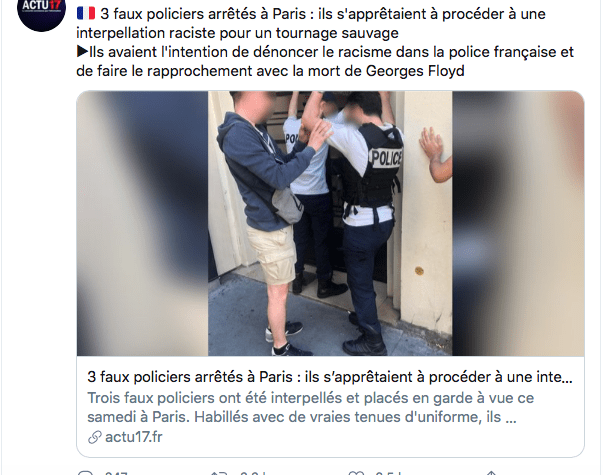Viewport: 603px width, 475px height.
Task: Click the tweet text mentioning Georges Floyd
Action: [x=325, y=61]
